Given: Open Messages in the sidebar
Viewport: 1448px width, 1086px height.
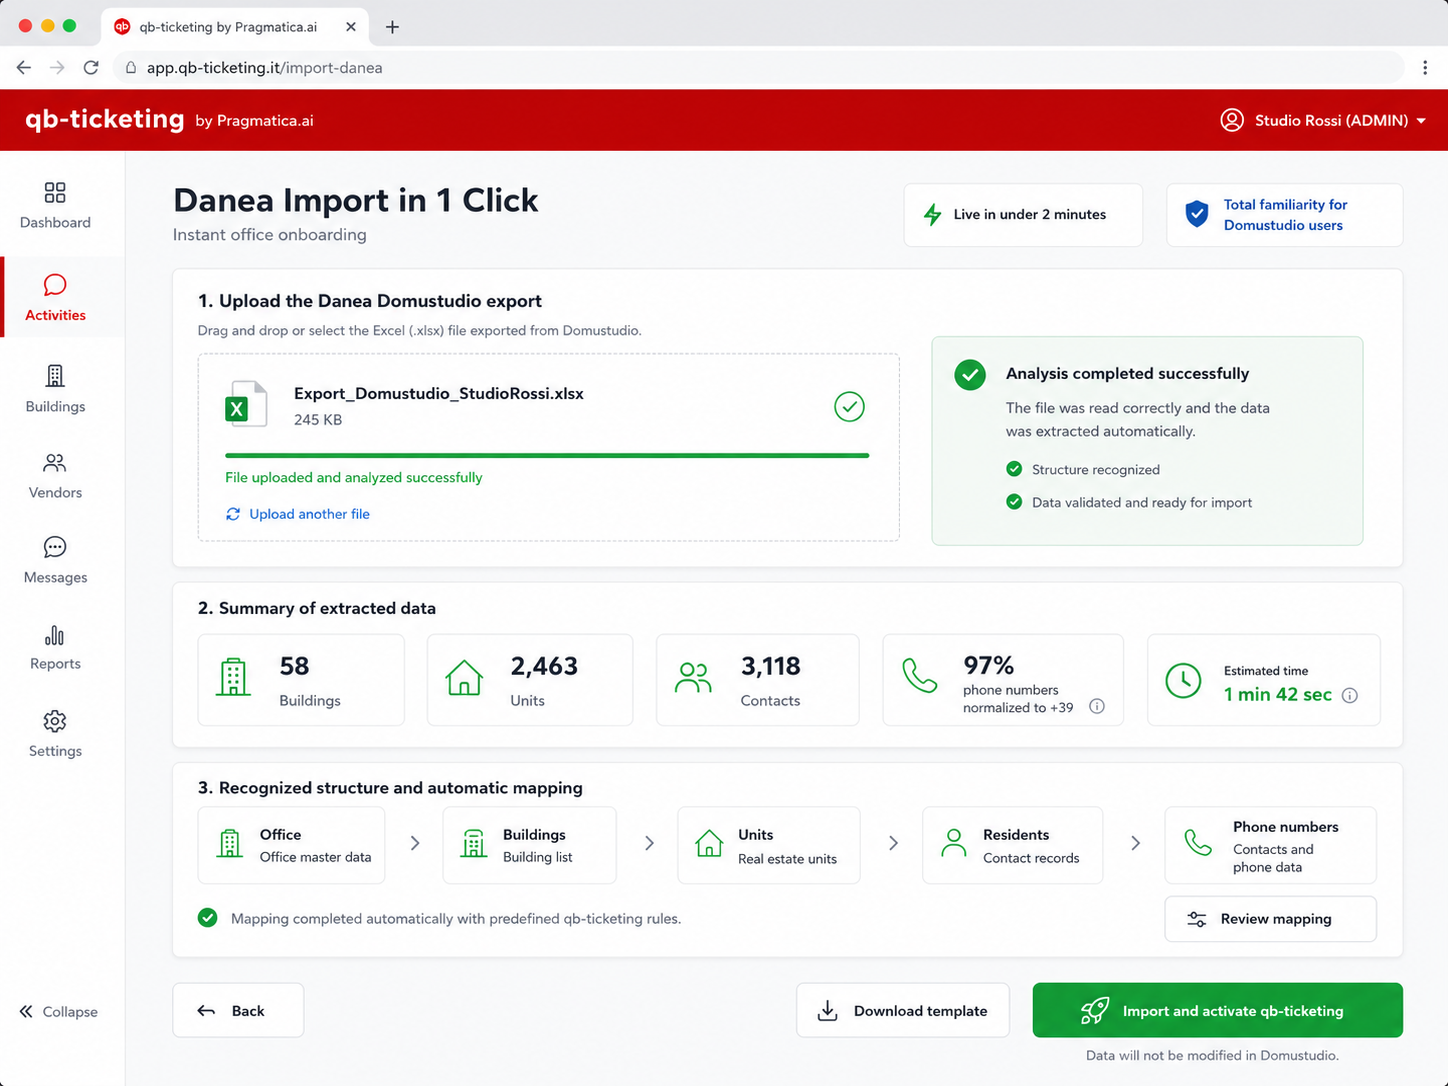Looking at the screenshot, I should (55, 561).
